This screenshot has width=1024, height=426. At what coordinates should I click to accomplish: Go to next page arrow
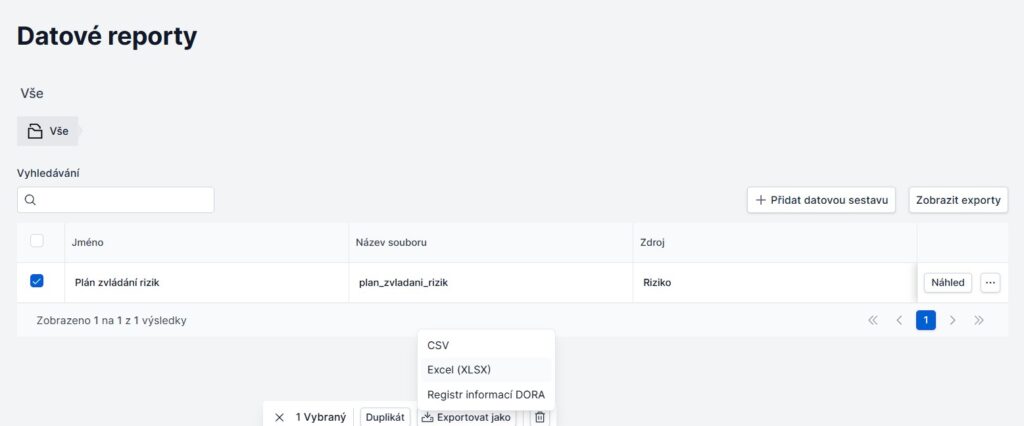(952, 320)
